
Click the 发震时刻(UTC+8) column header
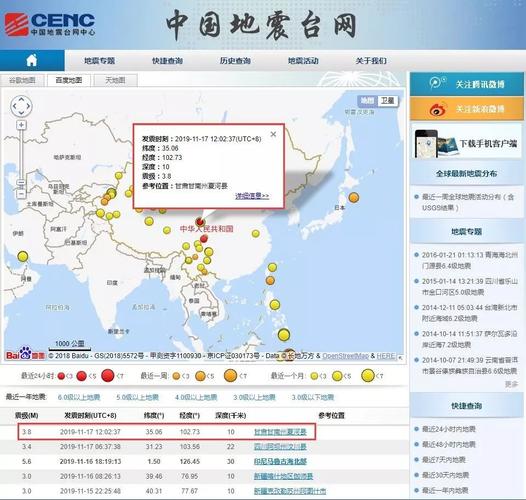pos(90,415)
